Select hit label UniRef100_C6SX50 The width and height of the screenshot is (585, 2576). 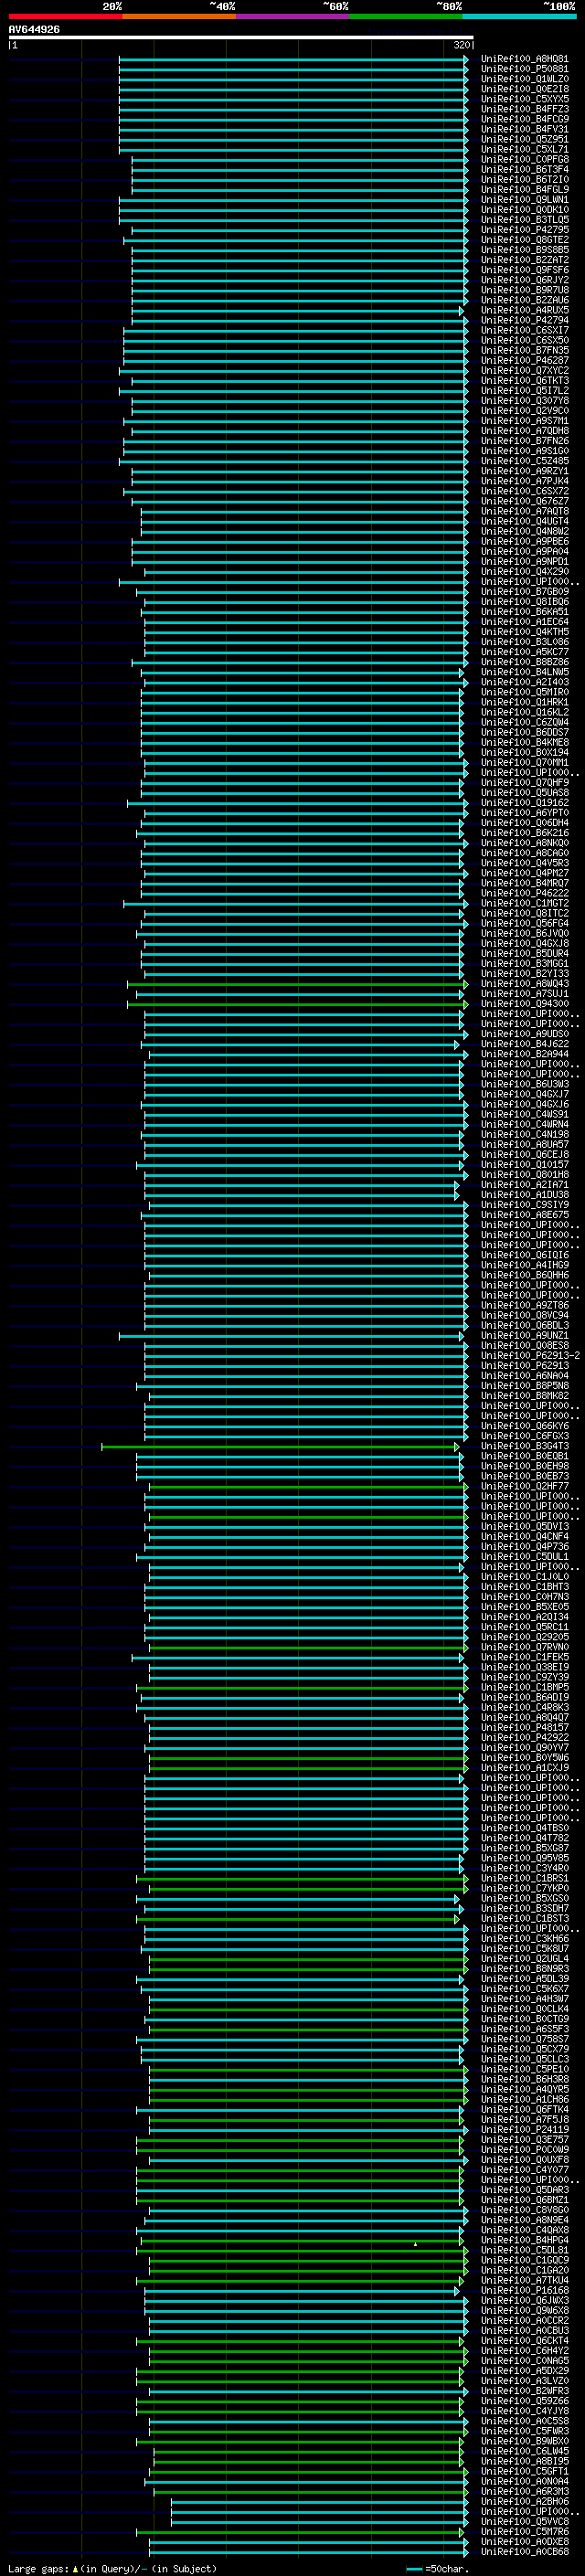(x=525, y=340)
